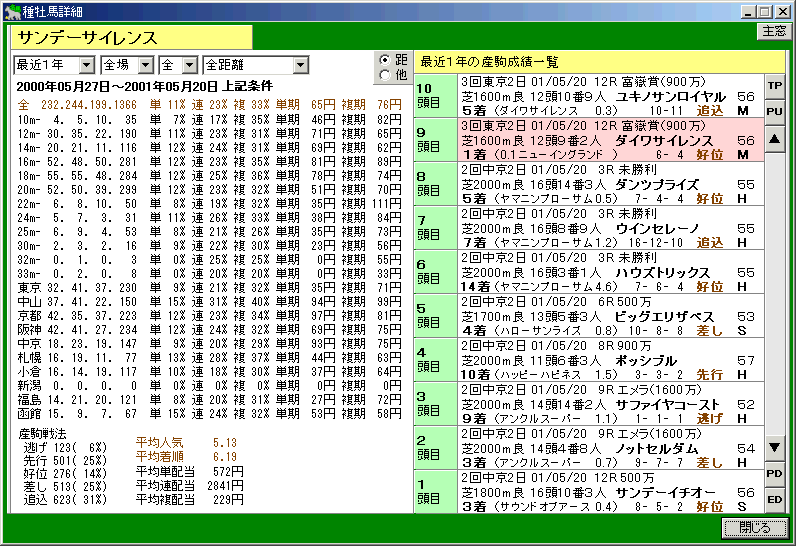Click the PD page-down button
The width and height of the screenshot is (796, 546).
point(774,473)
